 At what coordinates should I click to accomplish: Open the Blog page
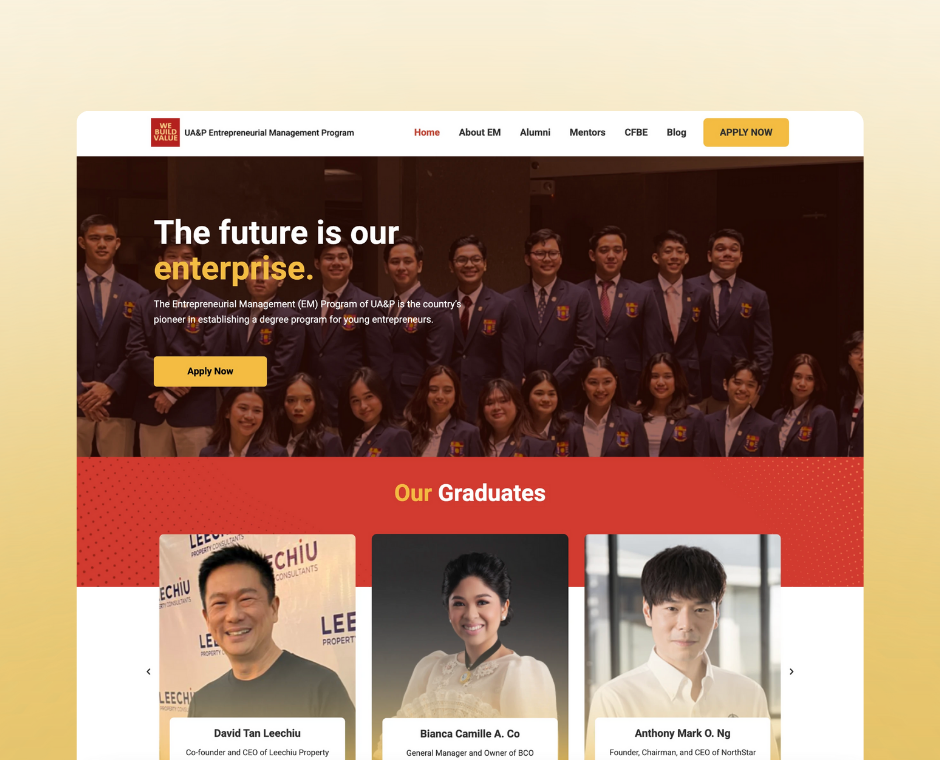pyautogui.click(x=676, y=132)
